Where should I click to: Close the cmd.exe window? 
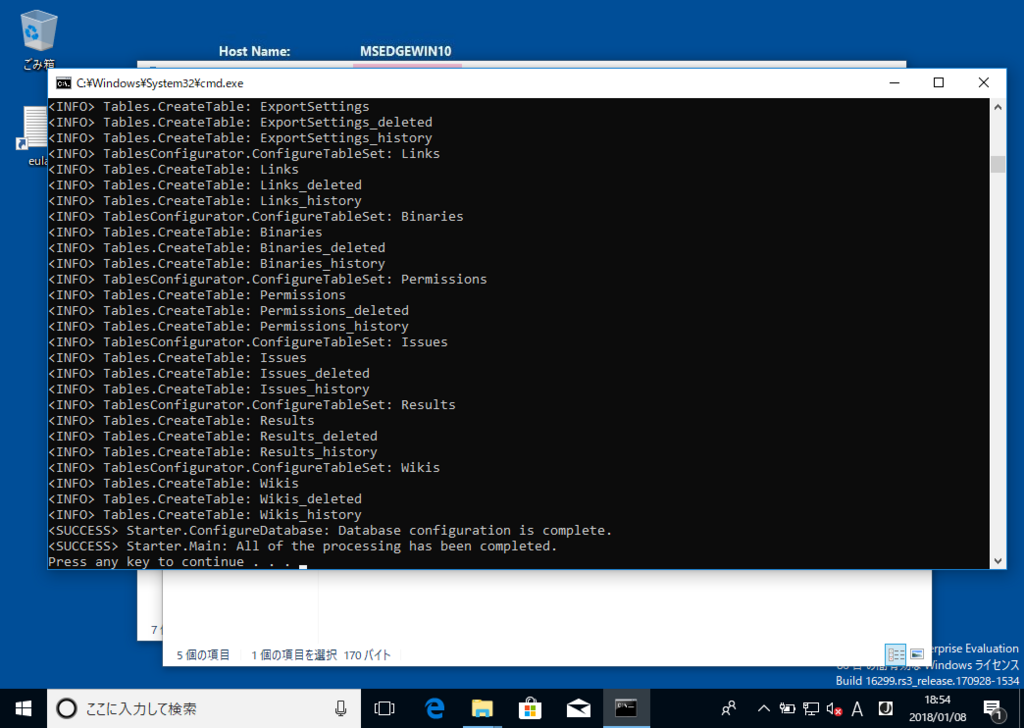point(984,83)
